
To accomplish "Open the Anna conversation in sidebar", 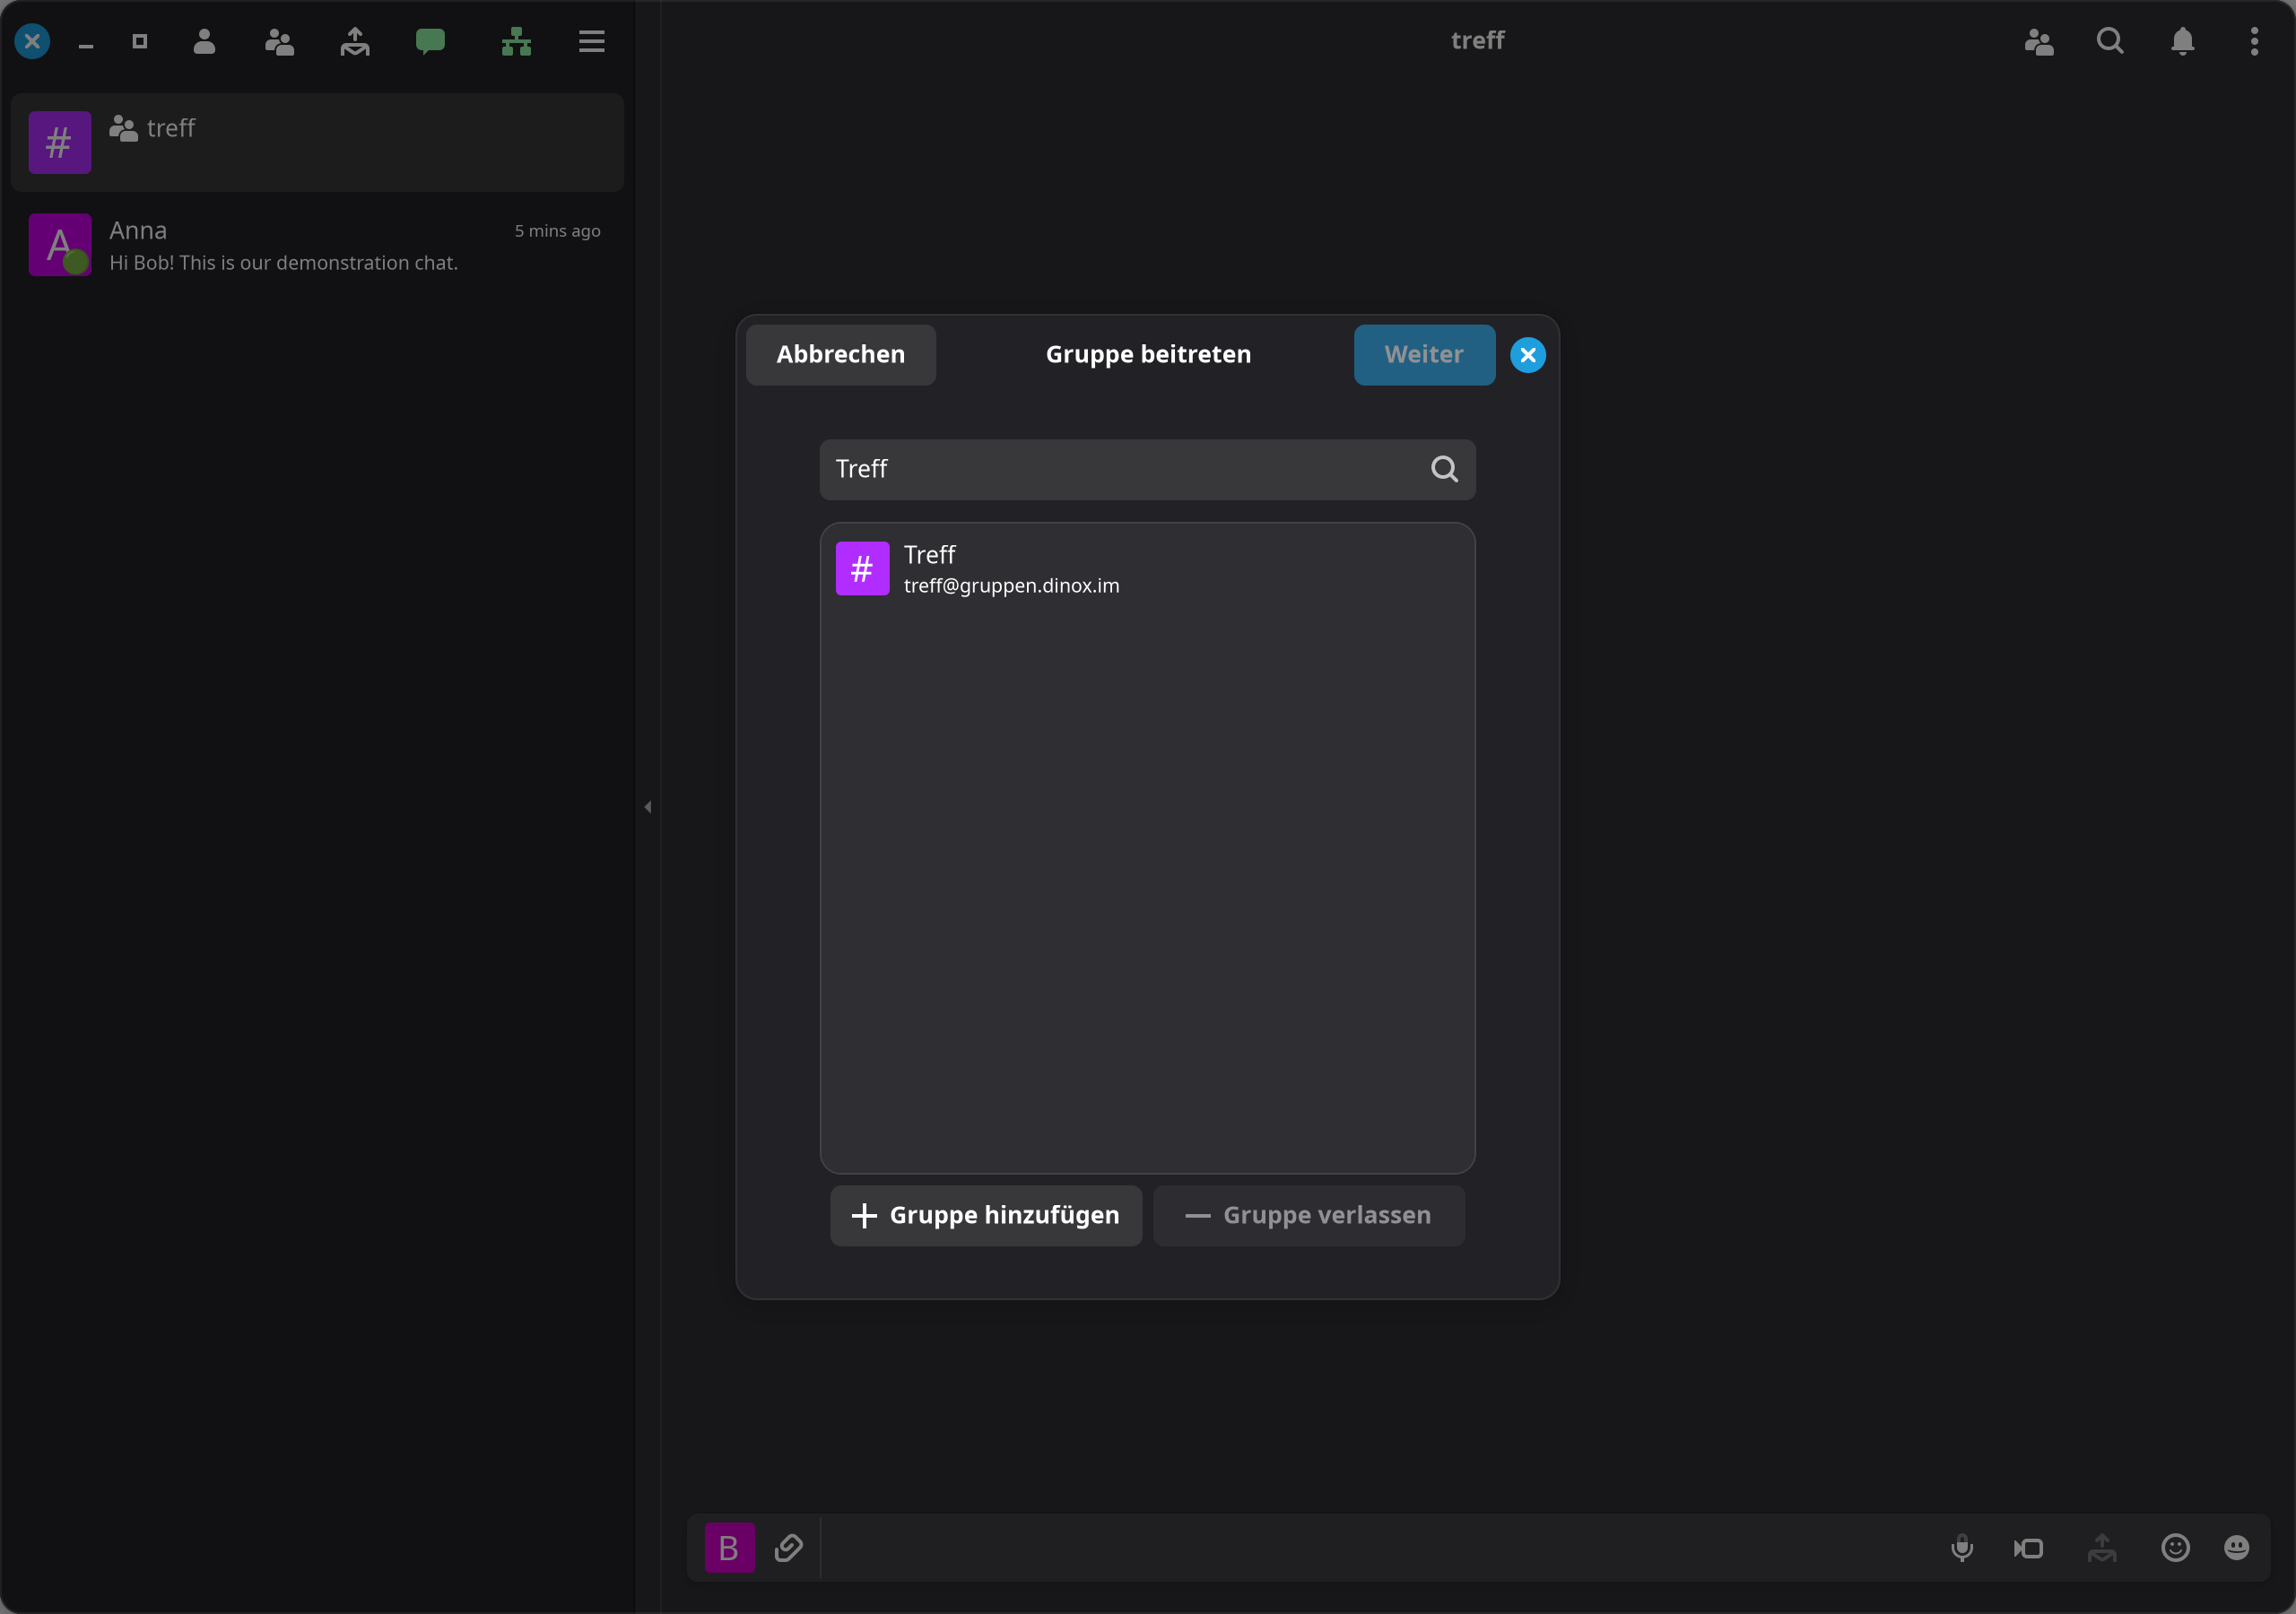I will pyautogui.click(x=317, y=246).
